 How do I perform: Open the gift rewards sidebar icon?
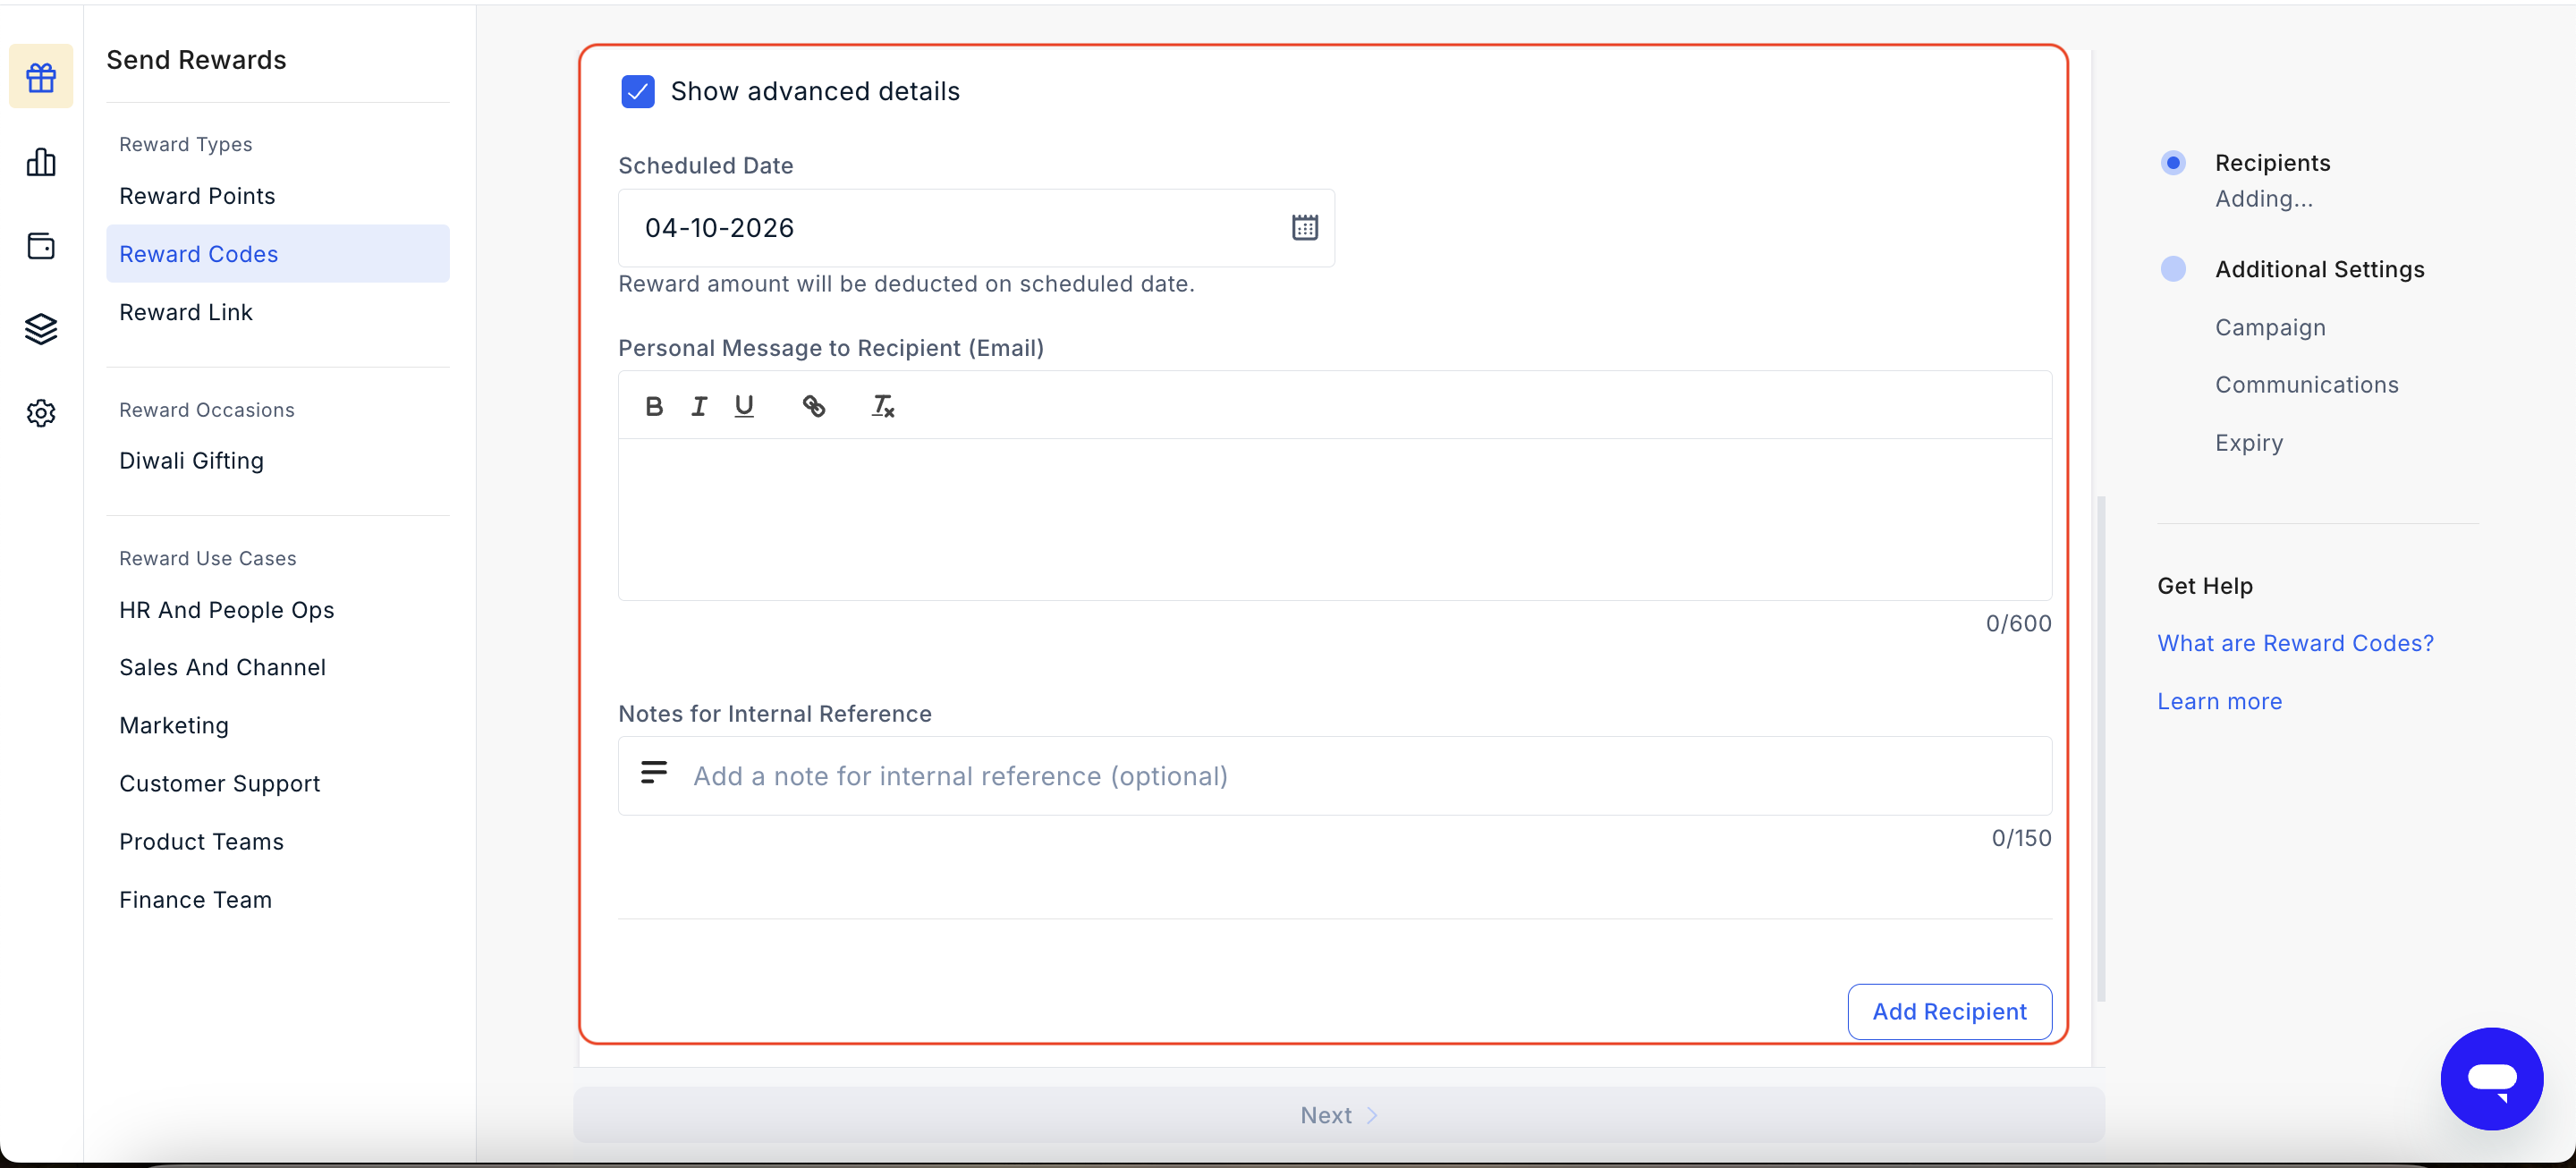tap(41, 77)
